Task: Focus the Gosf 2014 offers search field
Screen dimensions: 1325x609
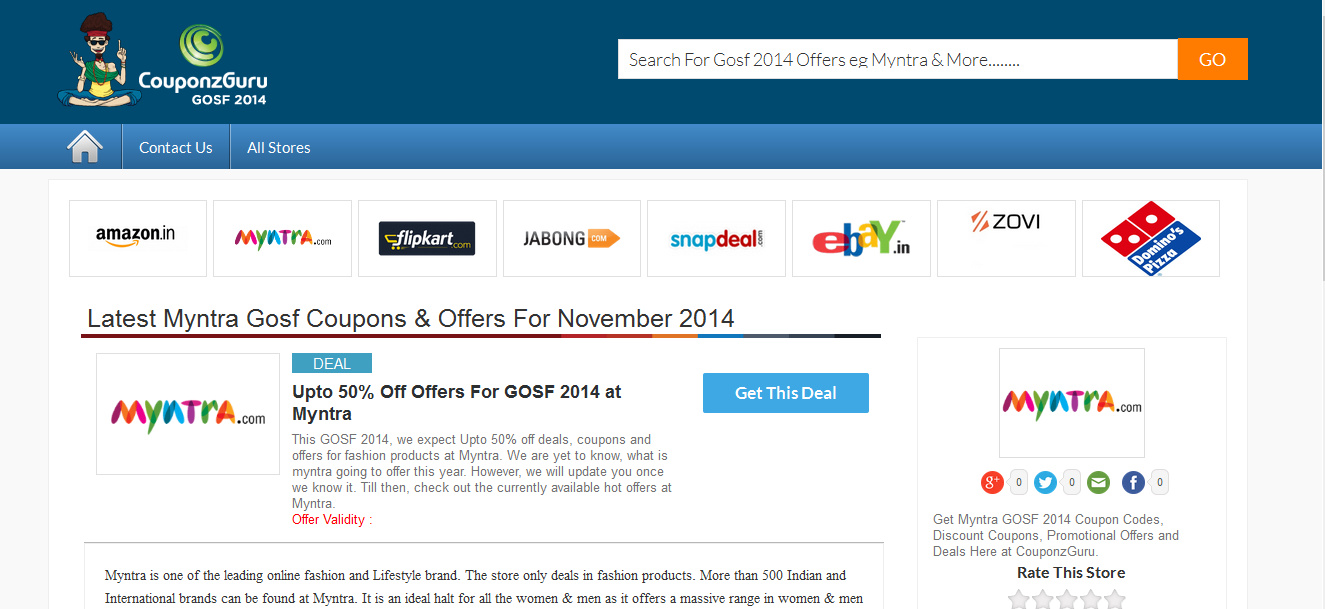Action: pyautogui.click(x=898, y=59)
